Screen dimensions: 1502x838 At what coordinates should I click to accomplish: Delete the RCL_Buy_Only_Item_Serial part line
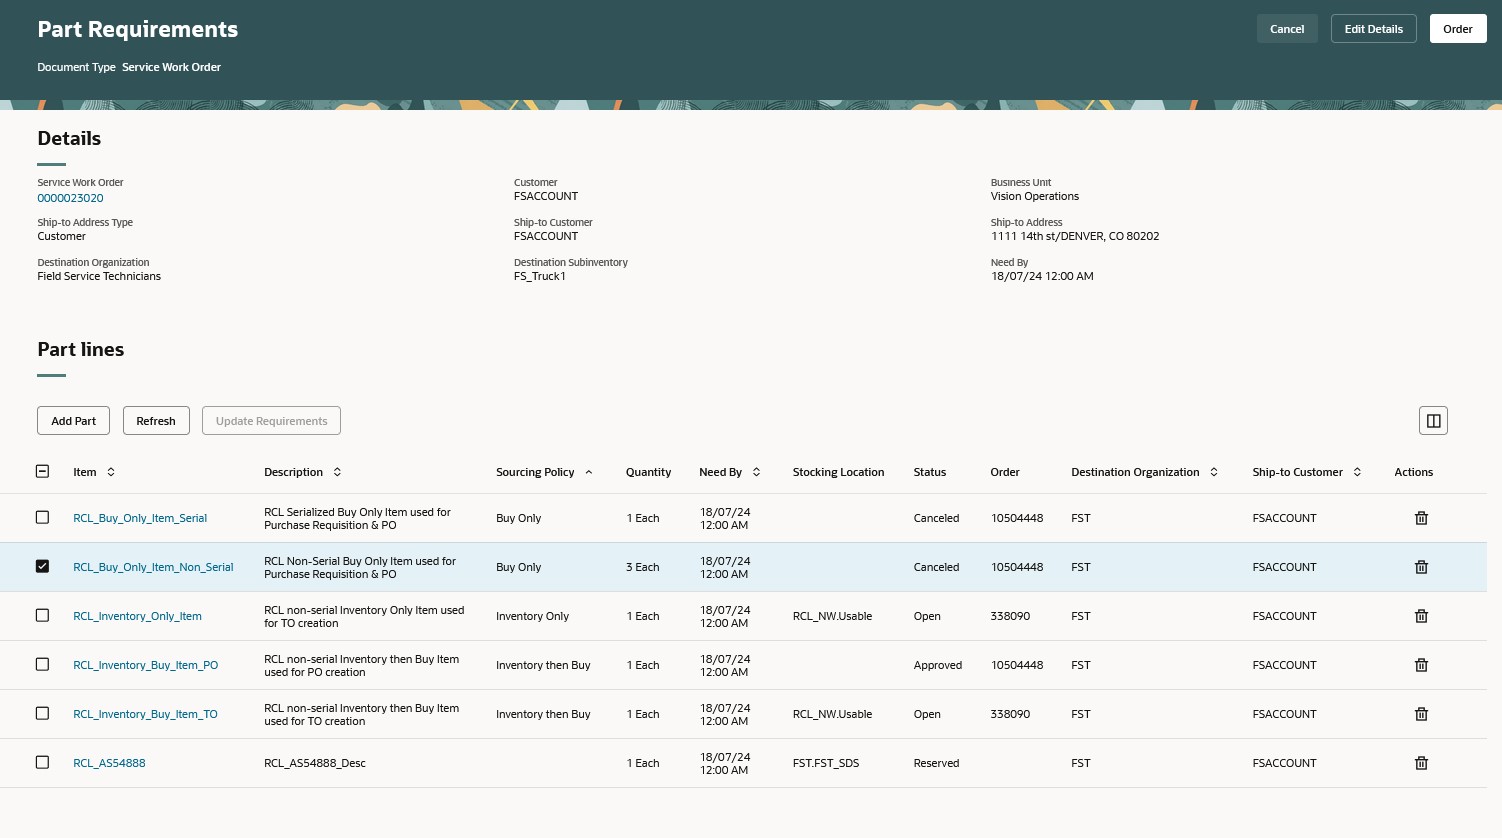[1421, 518]
